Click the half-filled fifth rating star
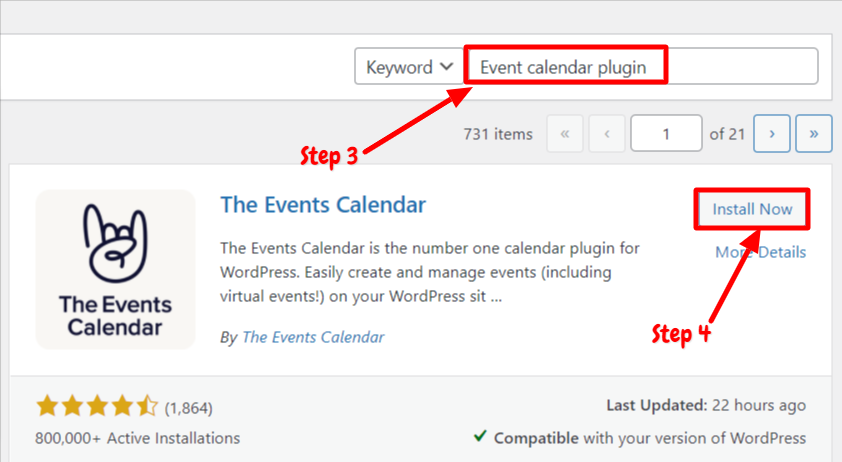This screenshot has height=462, width=842. tap(147, 406)
